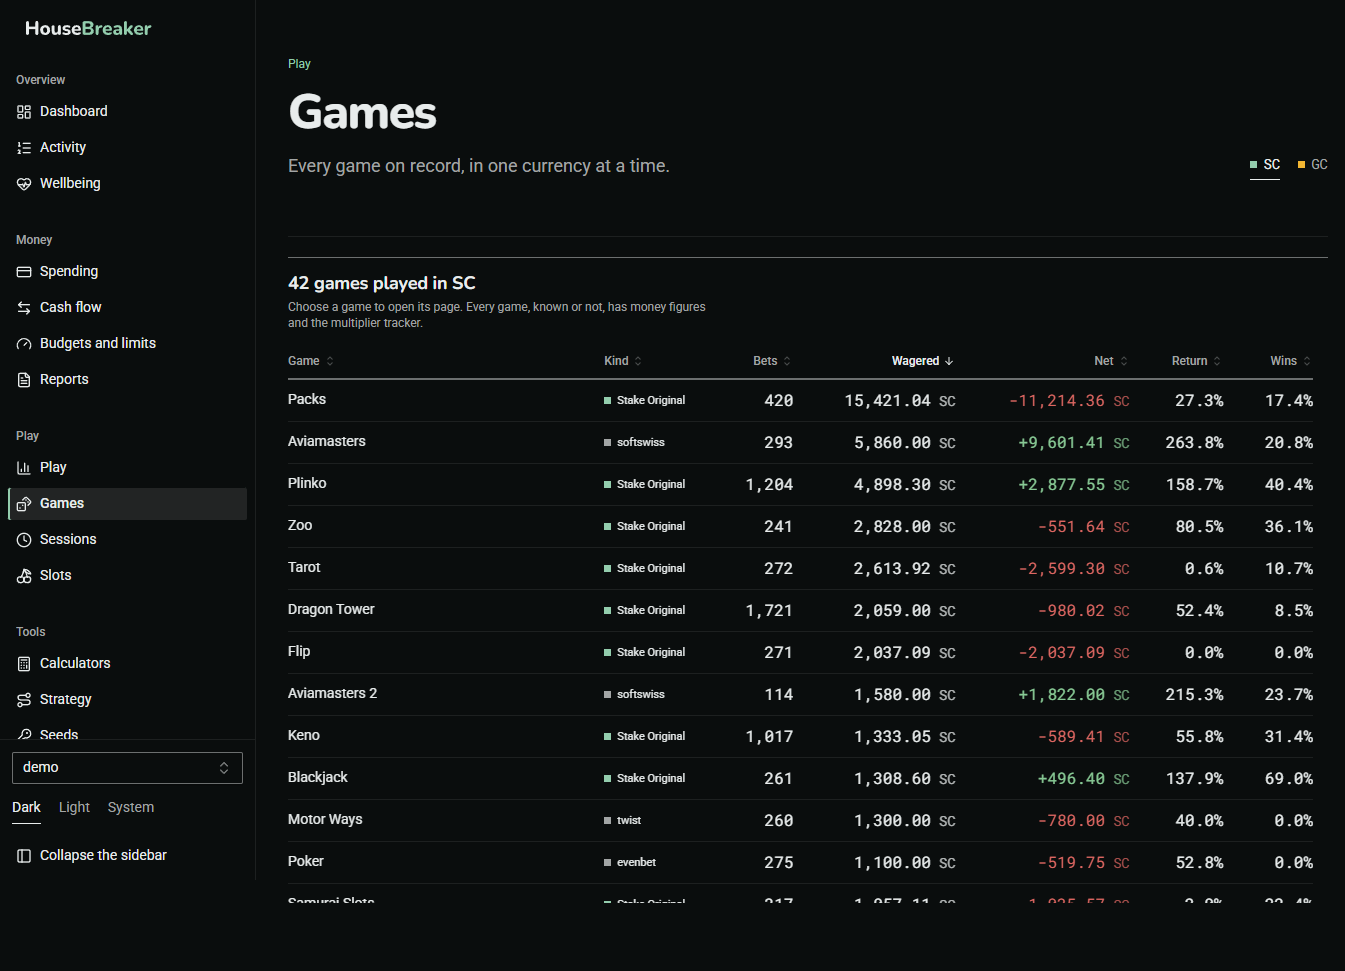Viewport: 1345px width, 971px height.
Task: Click the Play breadcrumb above Games
Action: click(x=299, y=64)
